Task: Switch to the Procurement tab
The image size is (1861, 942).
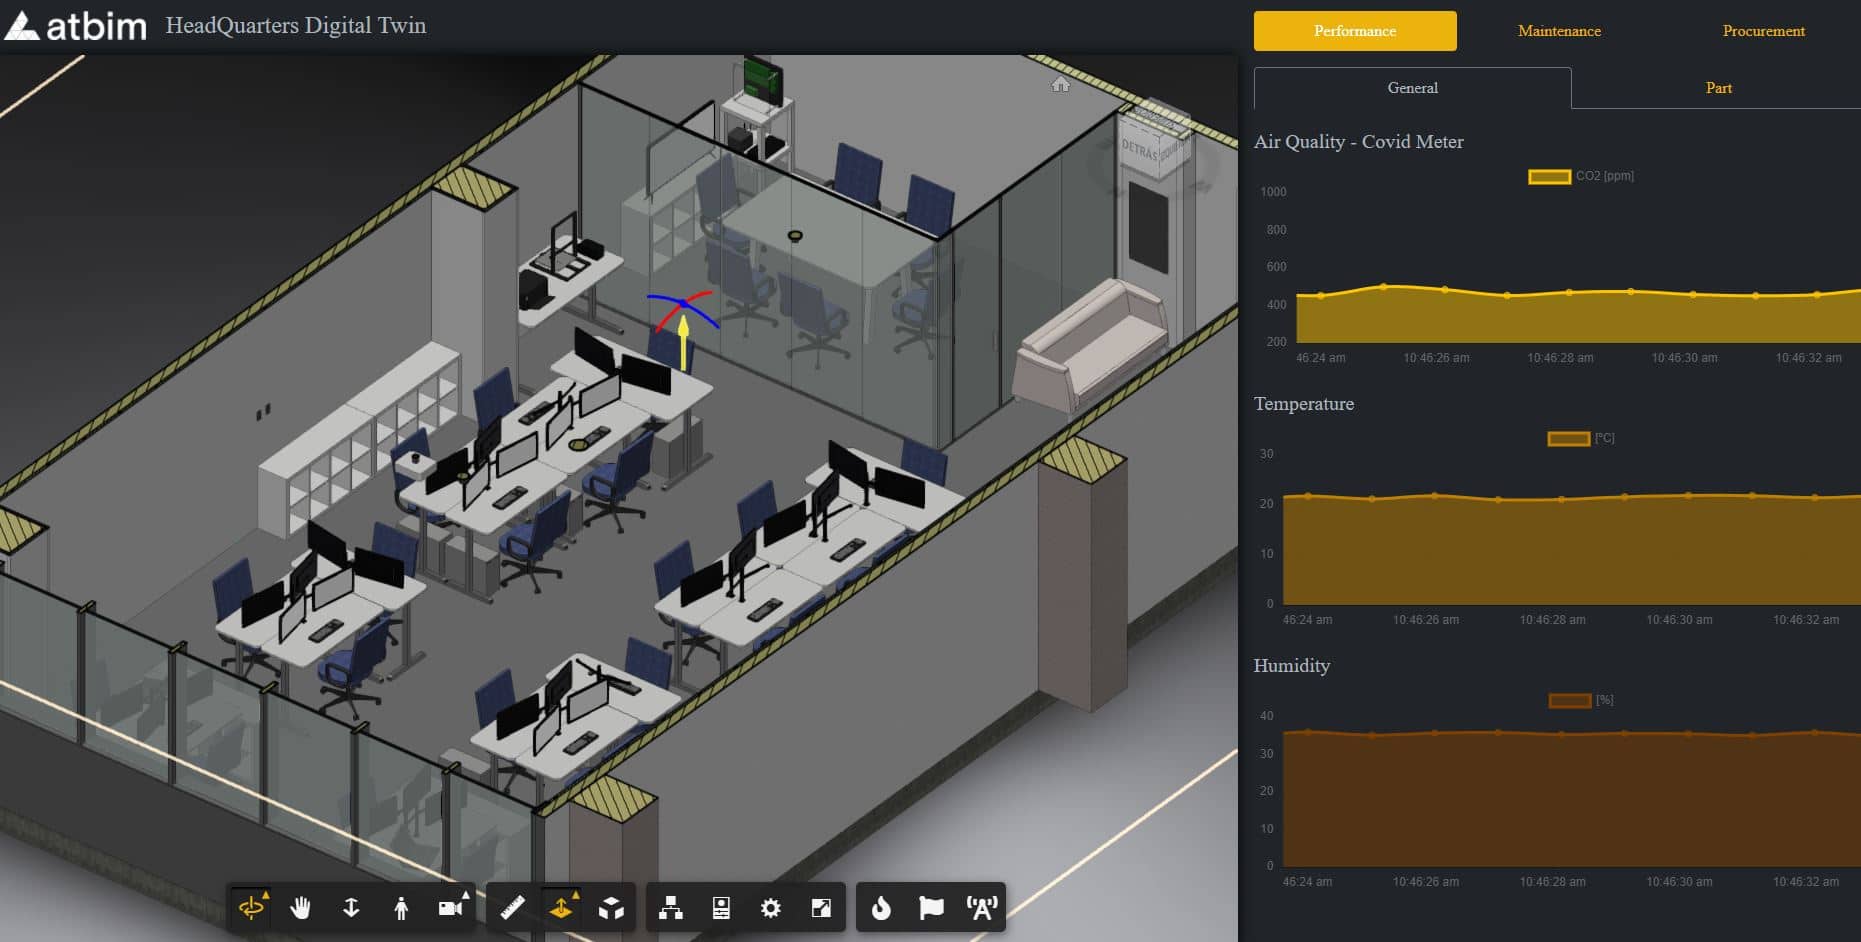Action: (x=1763, y=31)
